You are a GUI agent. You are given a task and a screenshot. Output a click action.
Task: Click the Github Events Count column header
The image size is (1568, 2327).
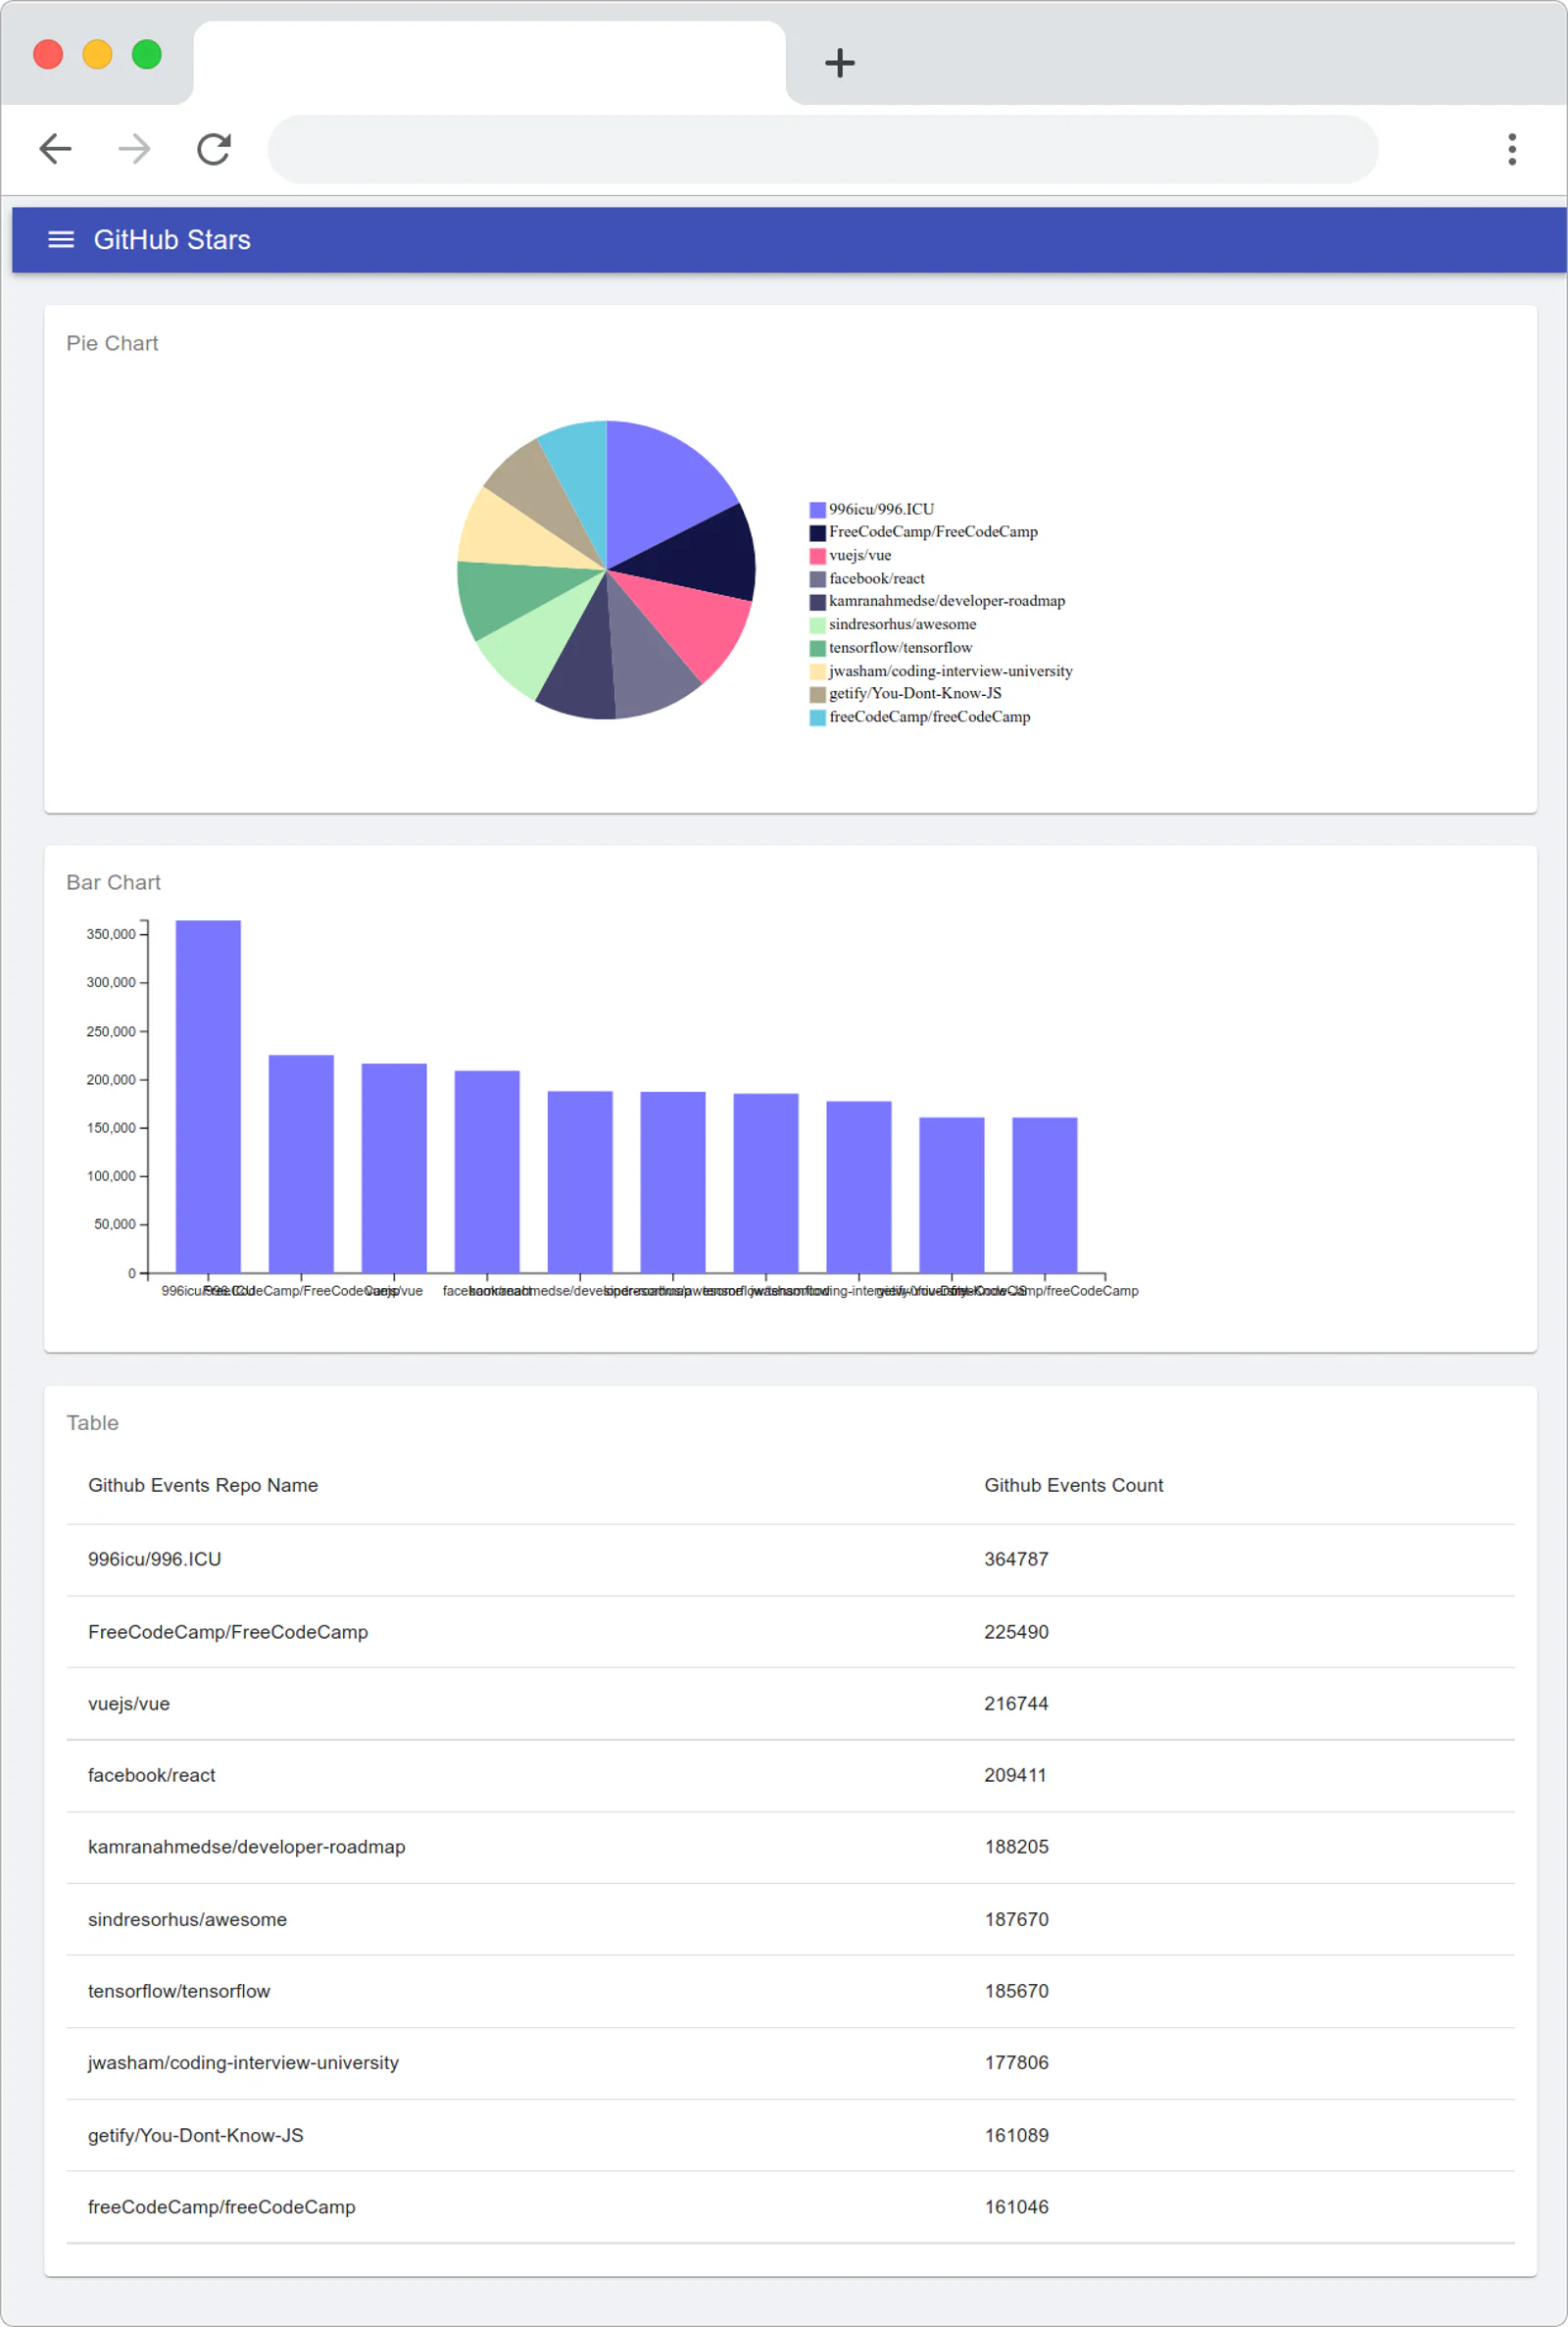pyautogui.click(x=1073, y=1485)
